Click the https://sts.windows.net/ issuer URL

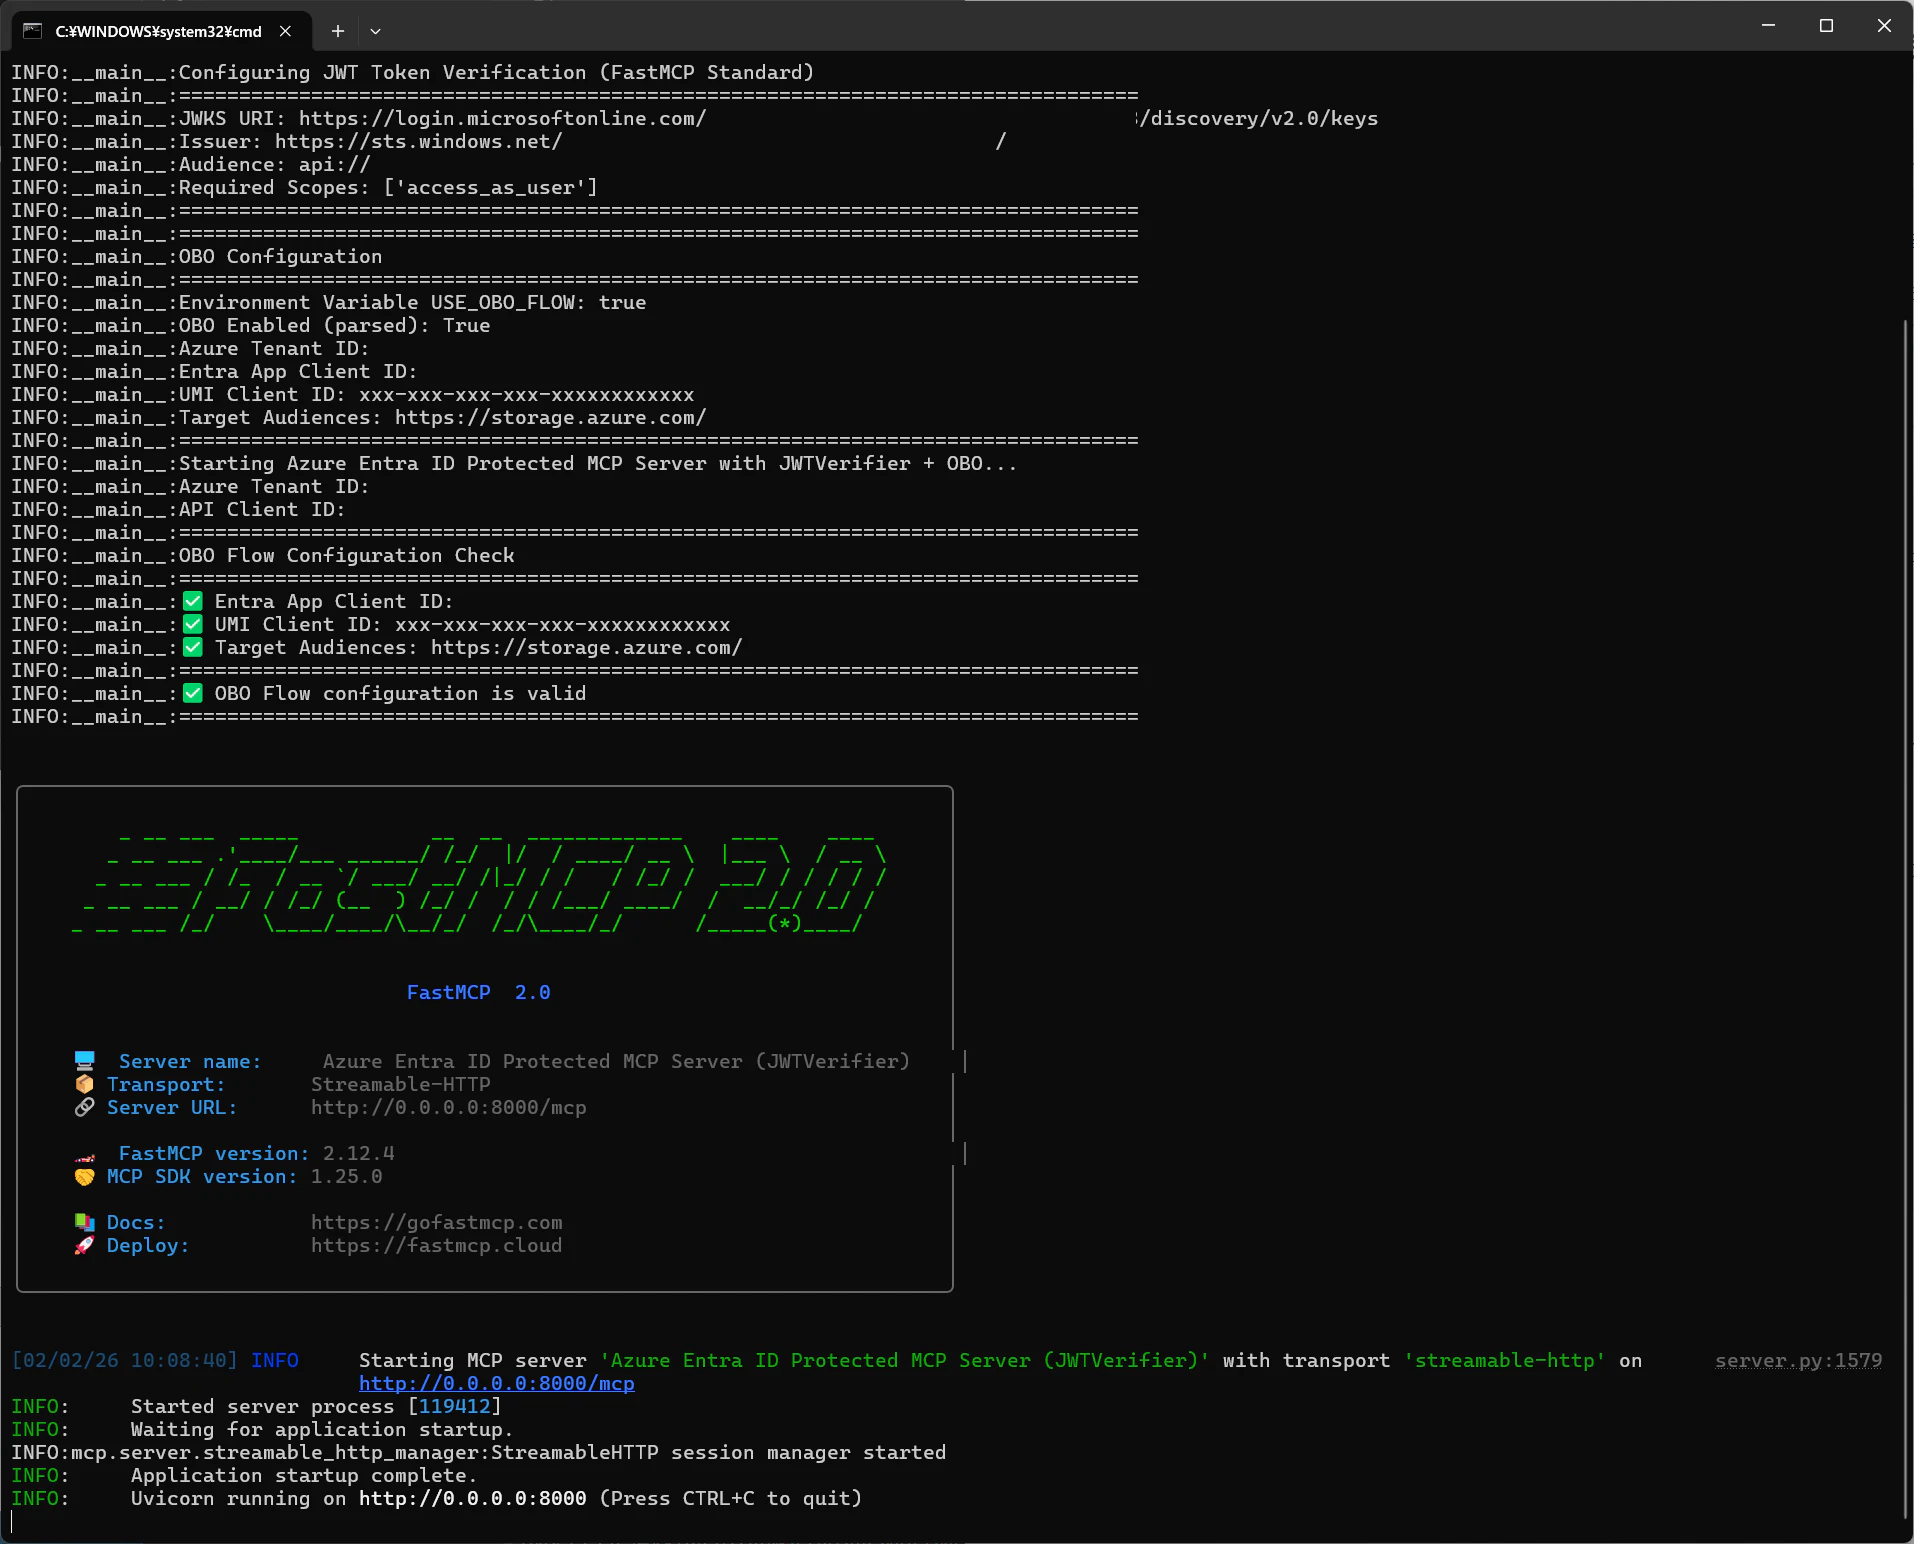[x=419, y=141]
